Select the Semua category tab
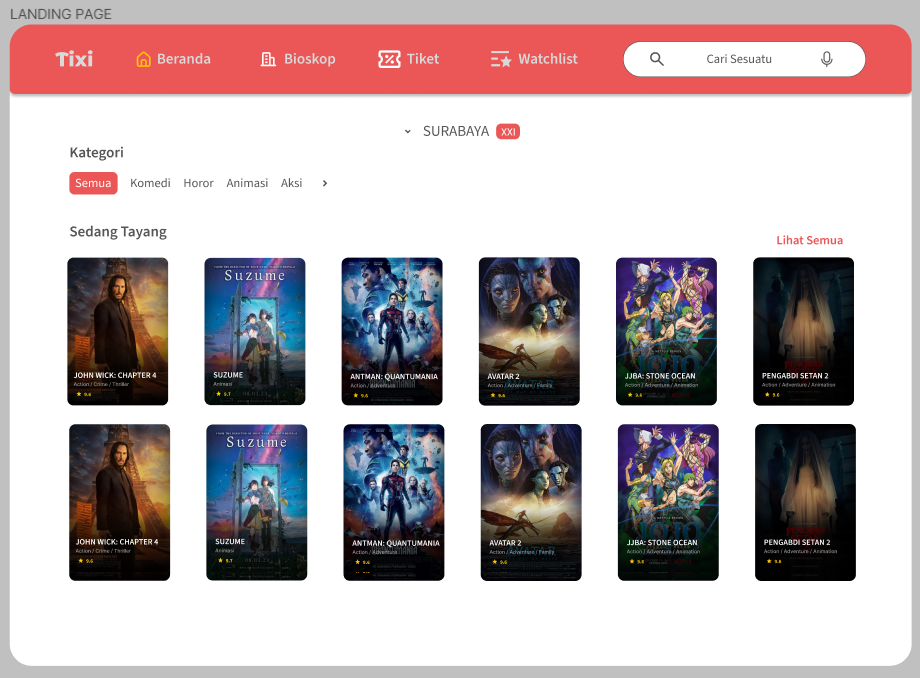The image size is (920, 678). click(x=93, y=183)
